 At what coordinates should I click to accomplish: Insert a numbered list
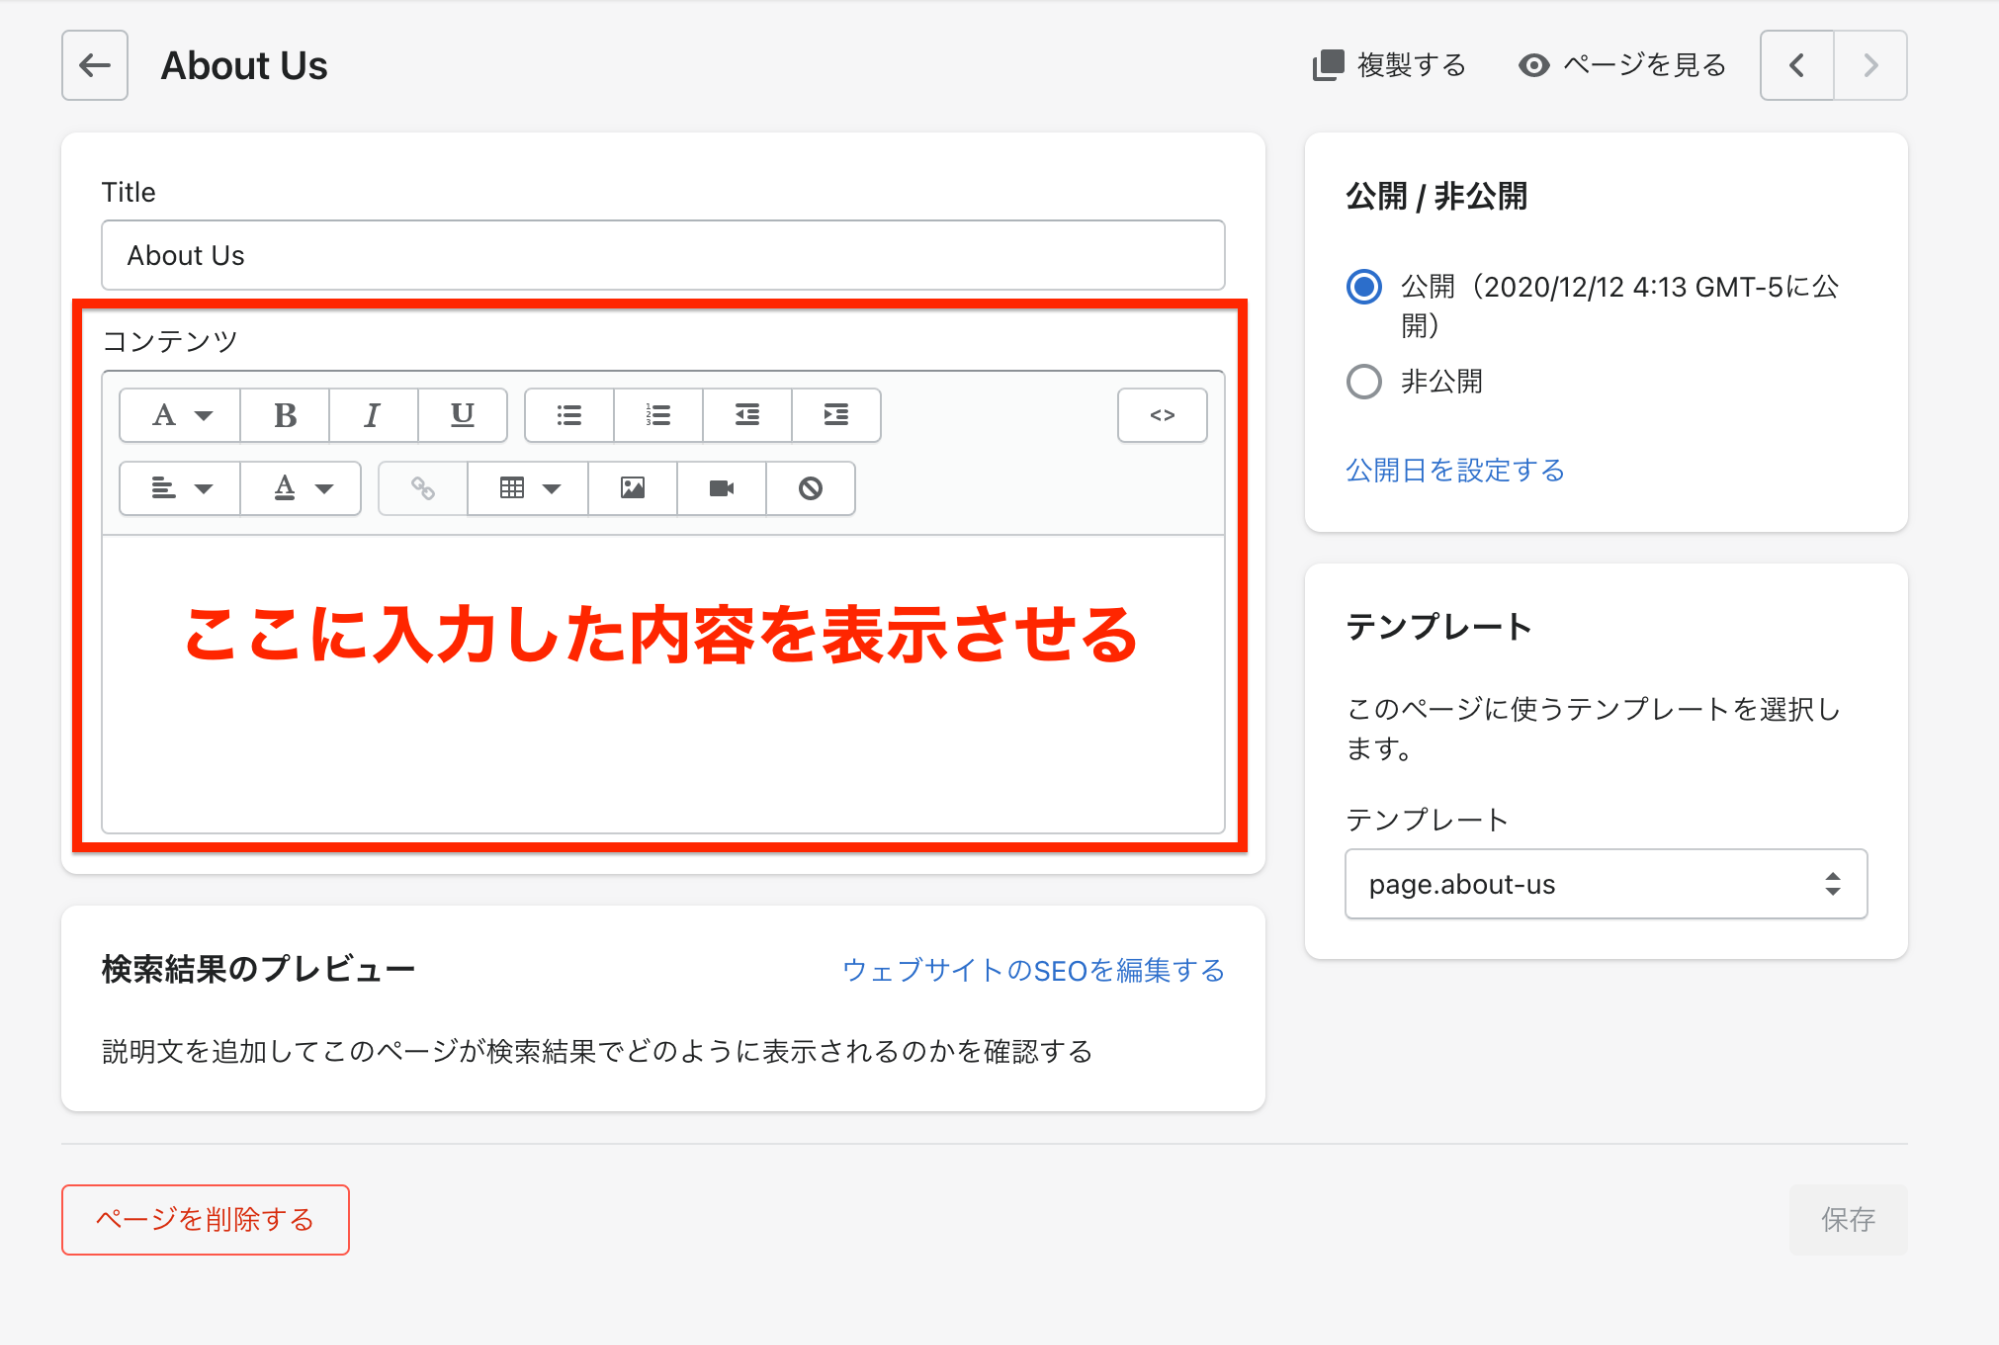click(658, 415)
